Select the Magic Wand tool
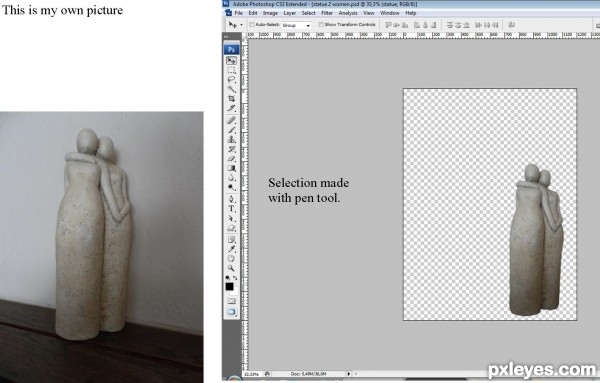 point(232,89)
